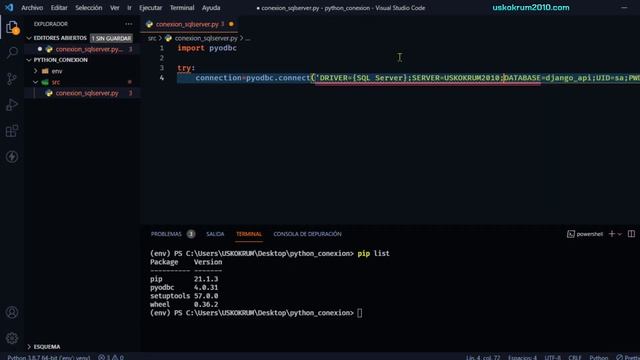640x360 pixels.
Task: Open the Search view in activity bar
Action: (x=12, y=52)
